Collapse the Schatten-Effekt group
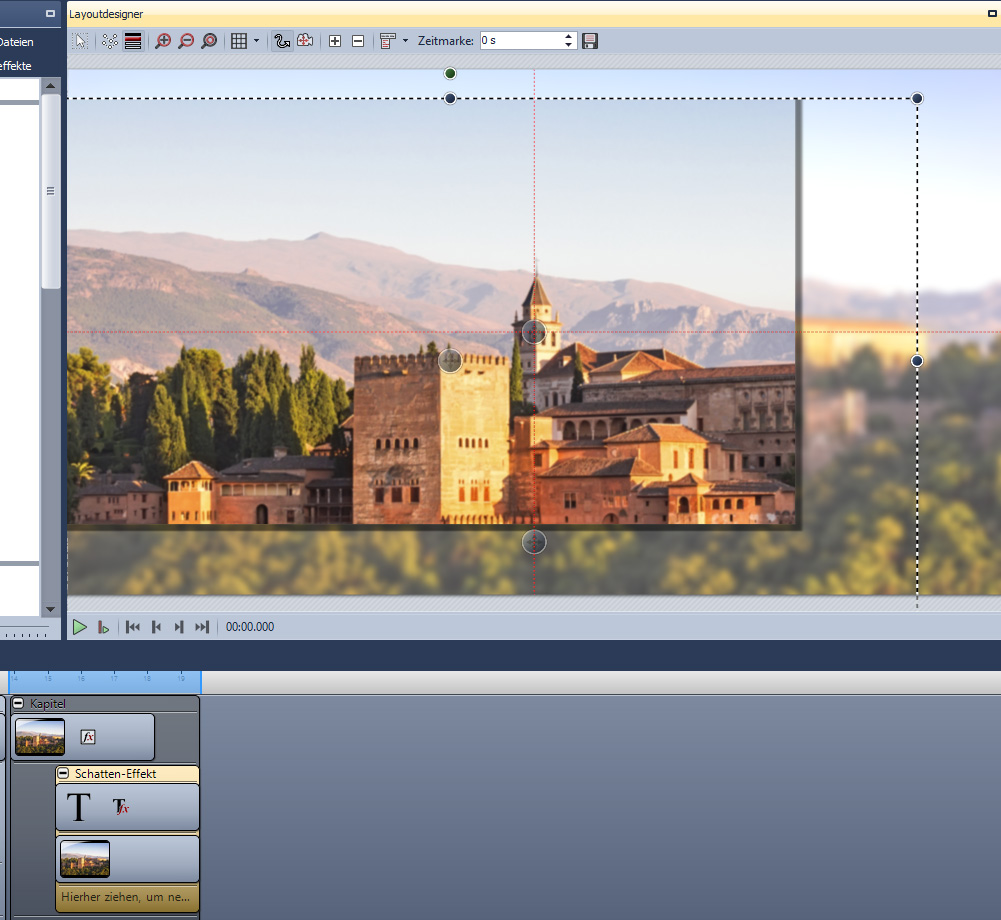This screenshot has height=920, width=1001. [64, 774]
